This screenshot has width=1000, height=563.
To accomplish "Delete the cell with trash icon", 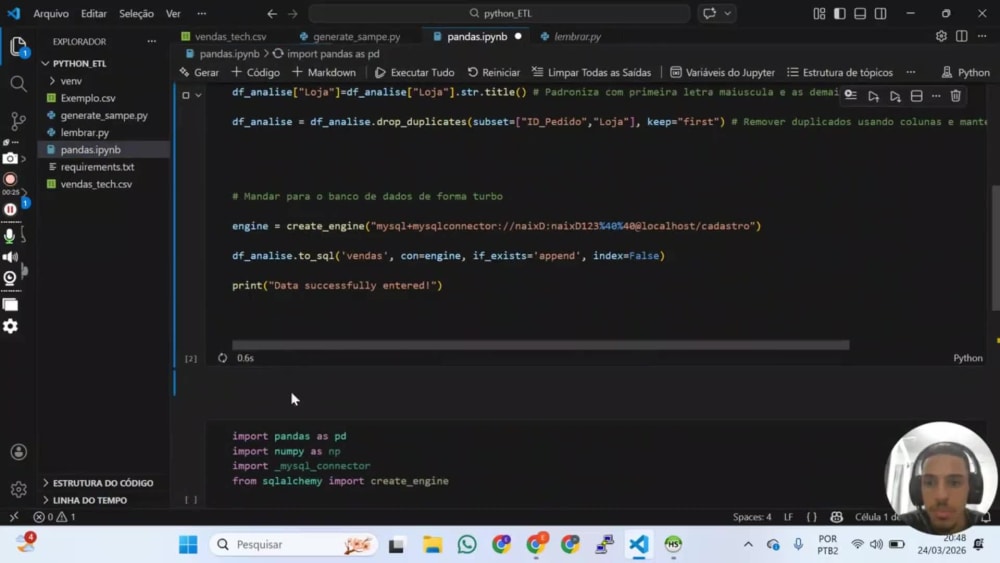I will pos(955,96).
